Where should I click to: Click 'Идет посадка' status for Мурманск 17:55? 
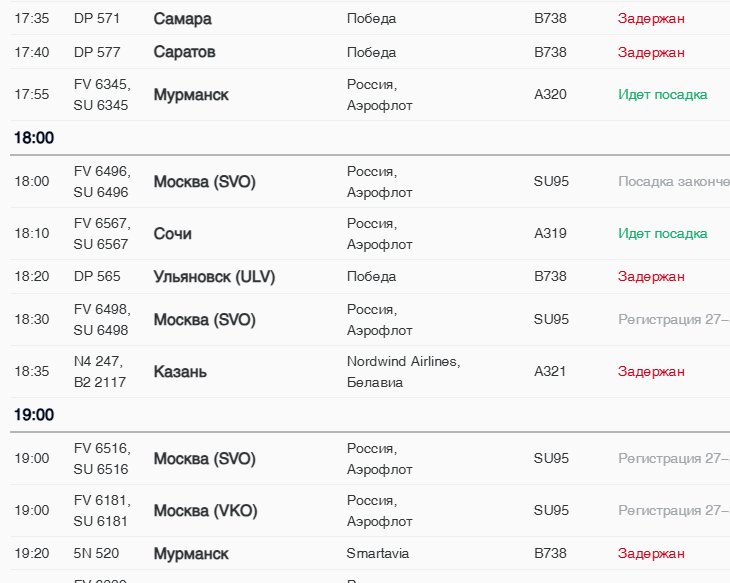tap(662, 95)
